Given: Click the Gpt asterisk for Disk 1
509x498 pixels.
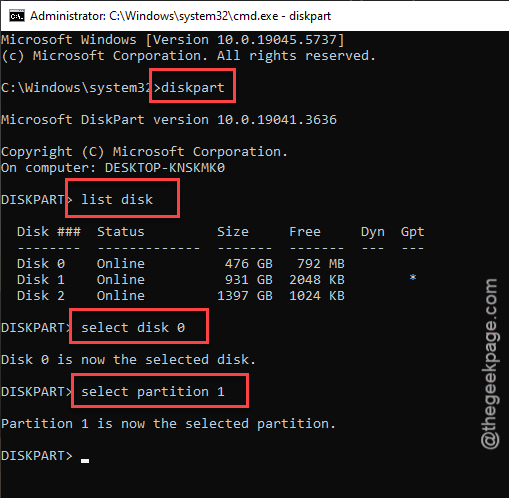Looking at the screenshot, I should [x=413, y=278].
